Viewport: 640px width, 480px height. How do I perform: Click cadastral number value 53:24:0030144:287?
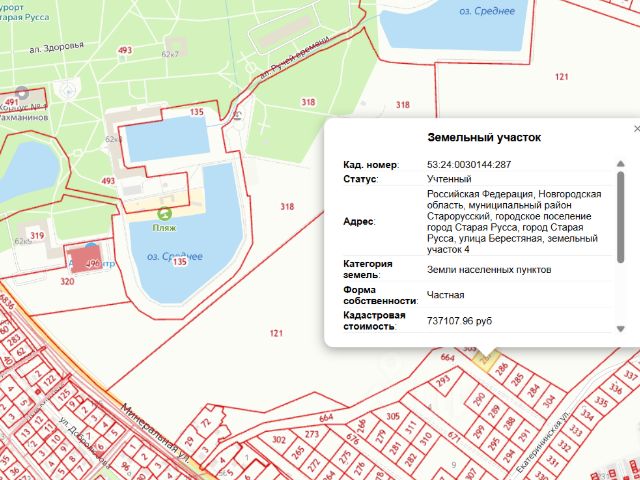(x=469, y=165)
